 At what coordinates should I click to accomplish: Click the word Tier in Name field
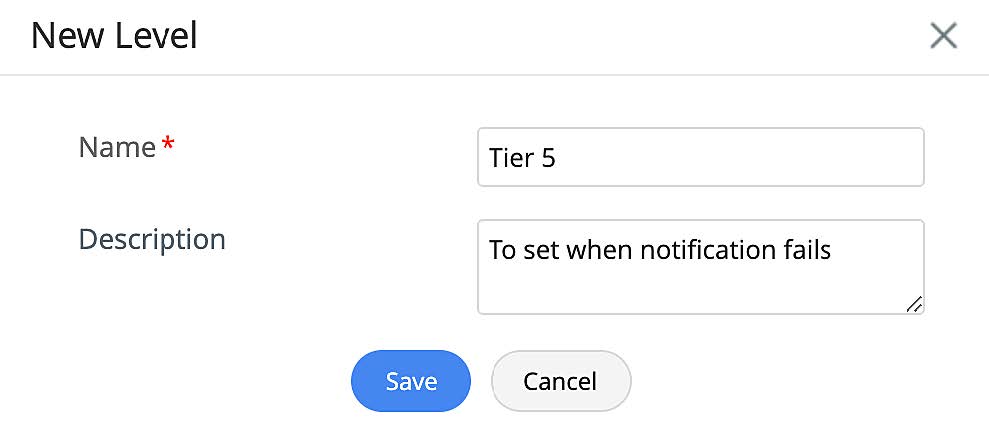[x=511, y=158]
